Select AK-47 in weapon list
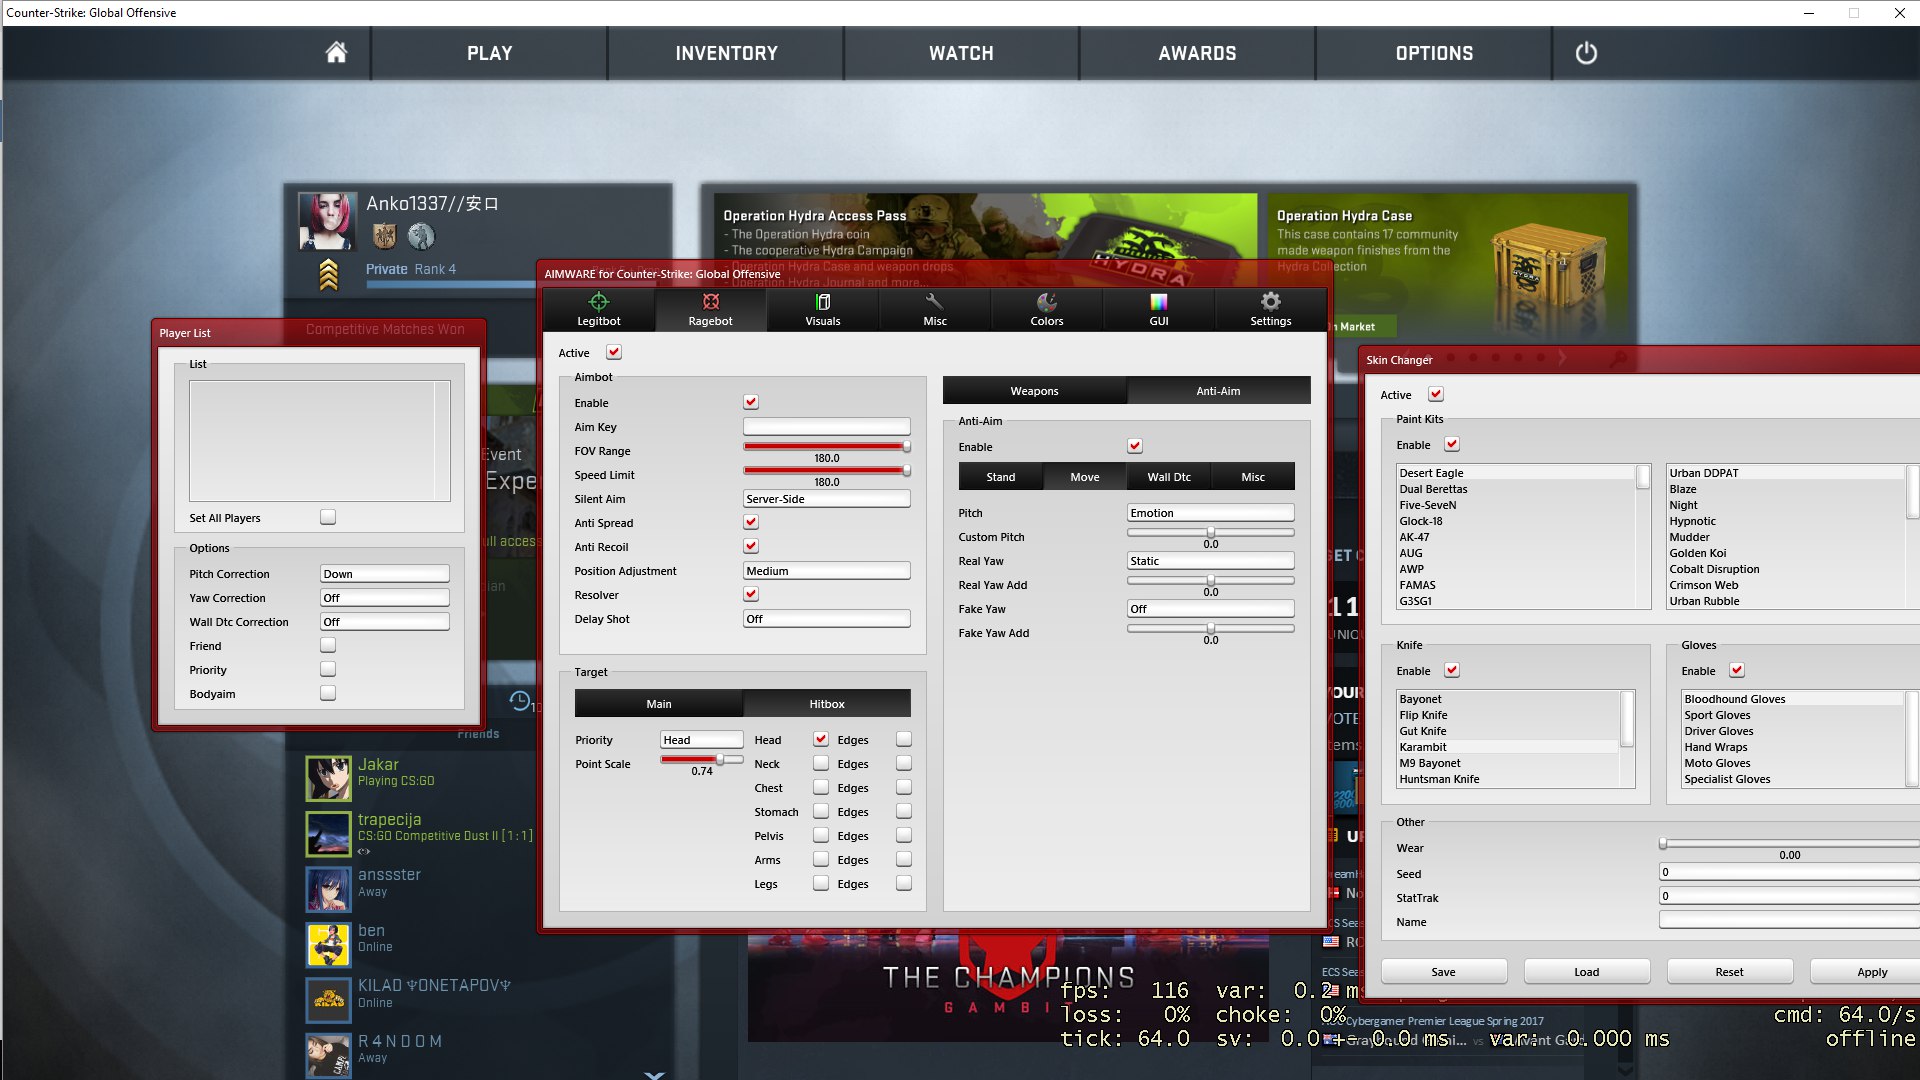The width and height of the screenshot is (1920, 1080). 1515,537
